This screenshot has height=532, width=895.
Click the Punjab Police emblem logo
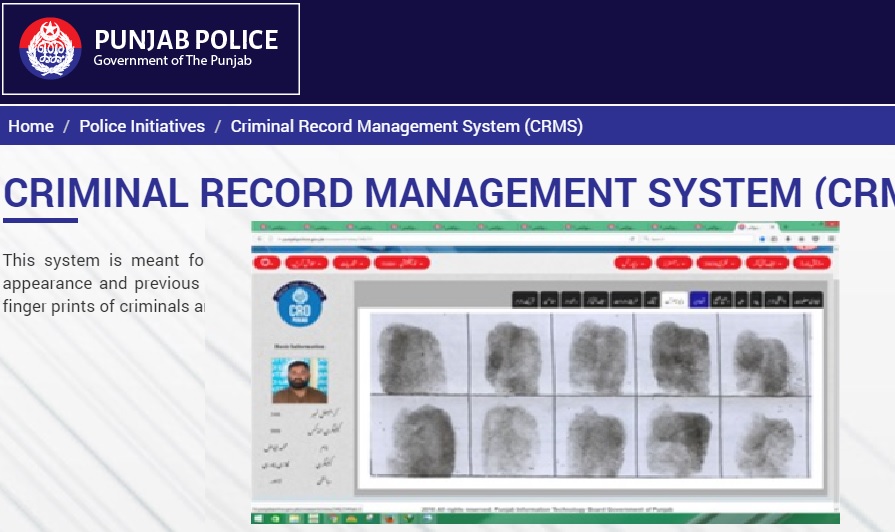50,48
